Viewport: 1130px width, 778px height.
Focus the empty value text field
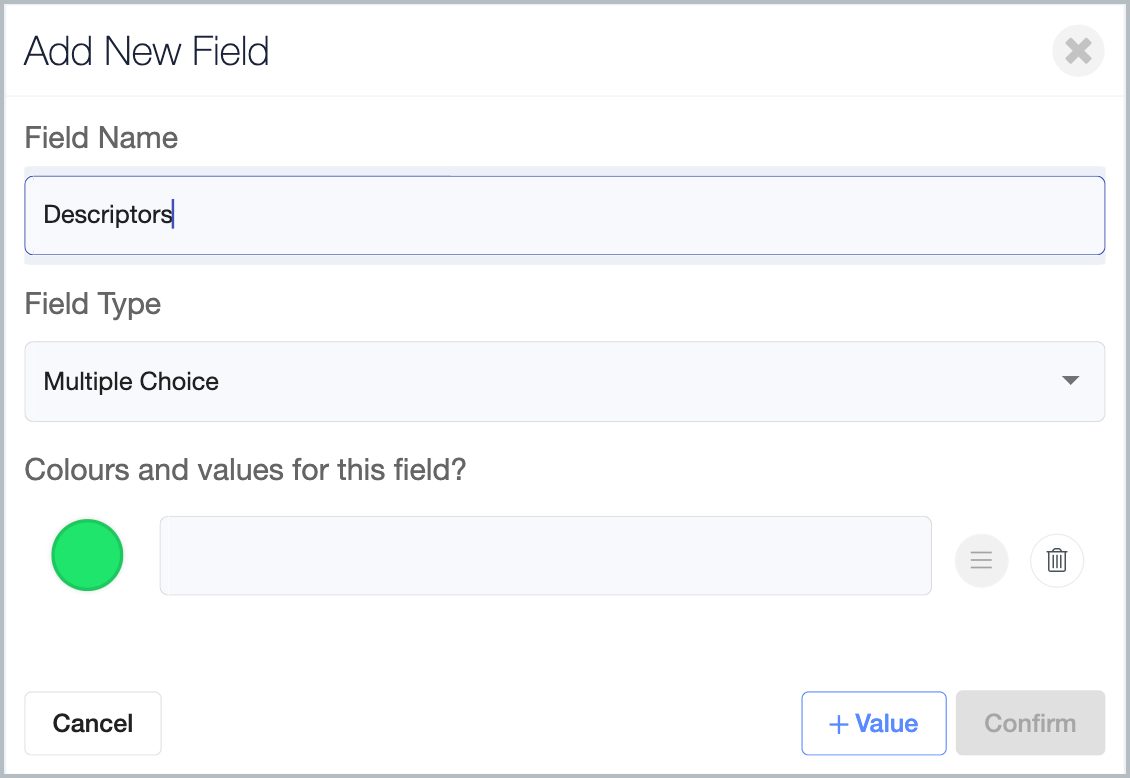545,556
